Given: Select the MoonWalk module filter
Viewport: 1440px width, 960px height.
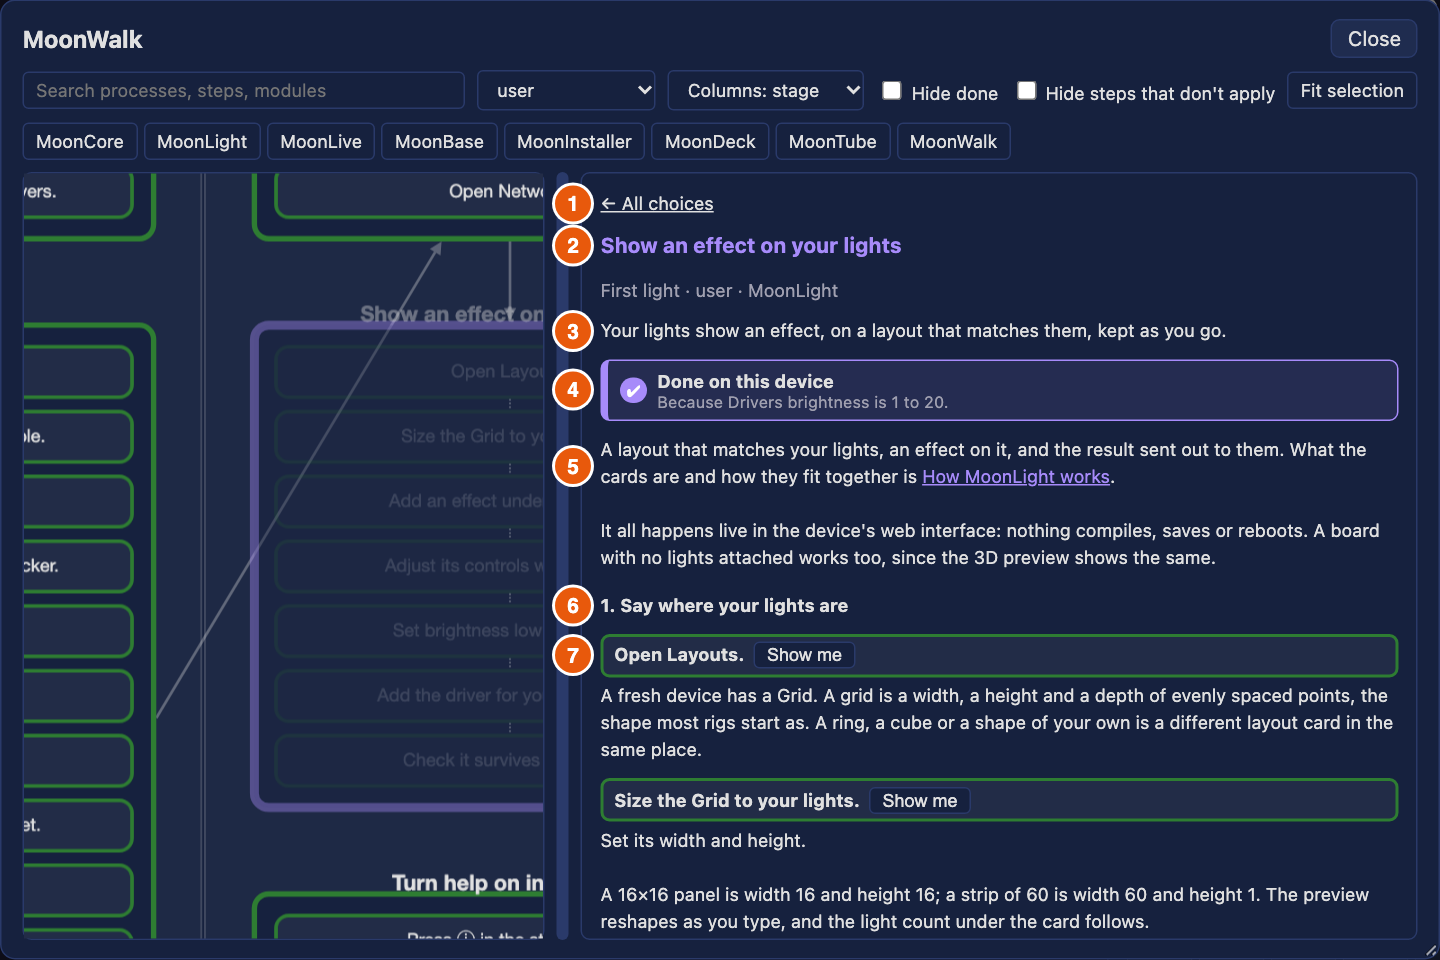Looking at the screenshot, I should coord(953,142).
